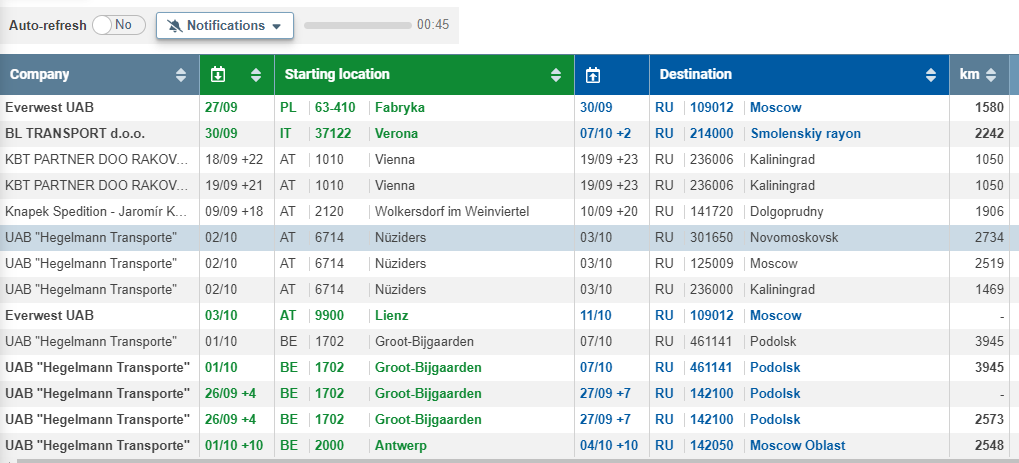Click Novomoskovsk destination in highlighted row
This screenshot has height=463, width=1019.
click(793, 237)
